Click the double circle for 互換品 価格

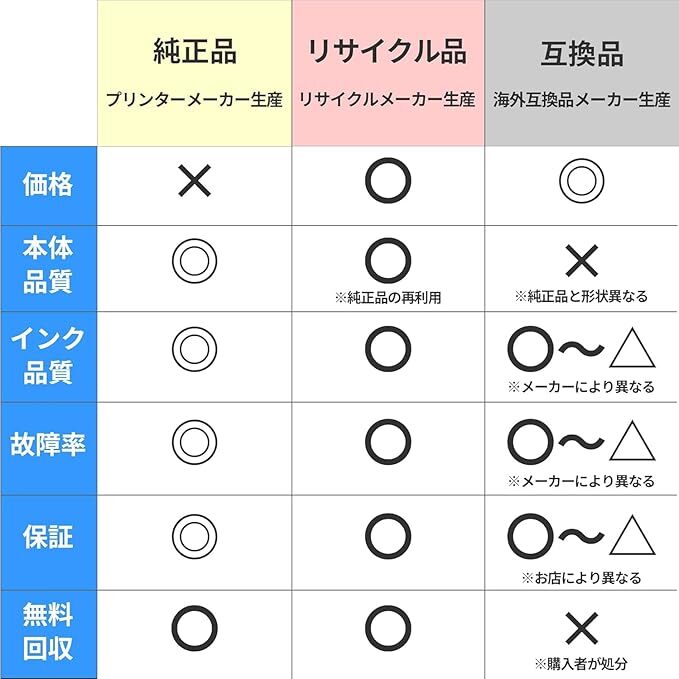pyautogui.click(x=581, y=181)
